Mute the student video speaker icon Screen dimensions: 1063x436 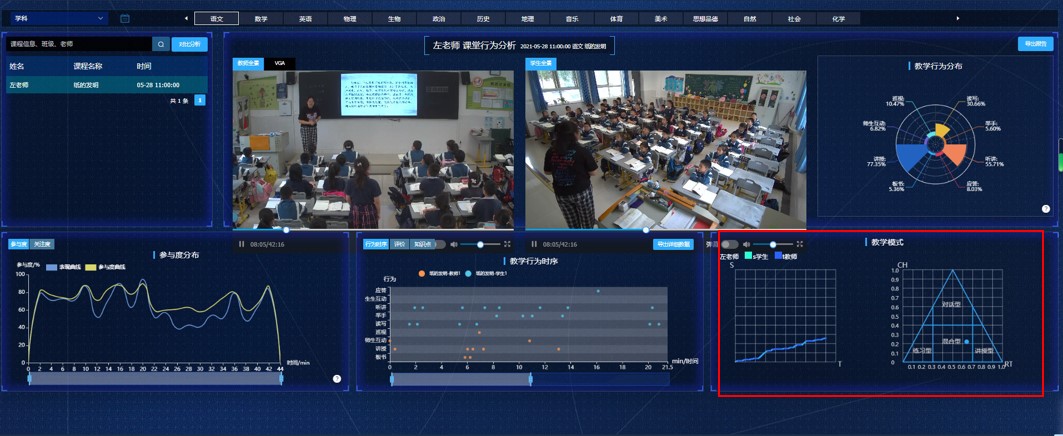pyautogui.click(x=746, y=244)
